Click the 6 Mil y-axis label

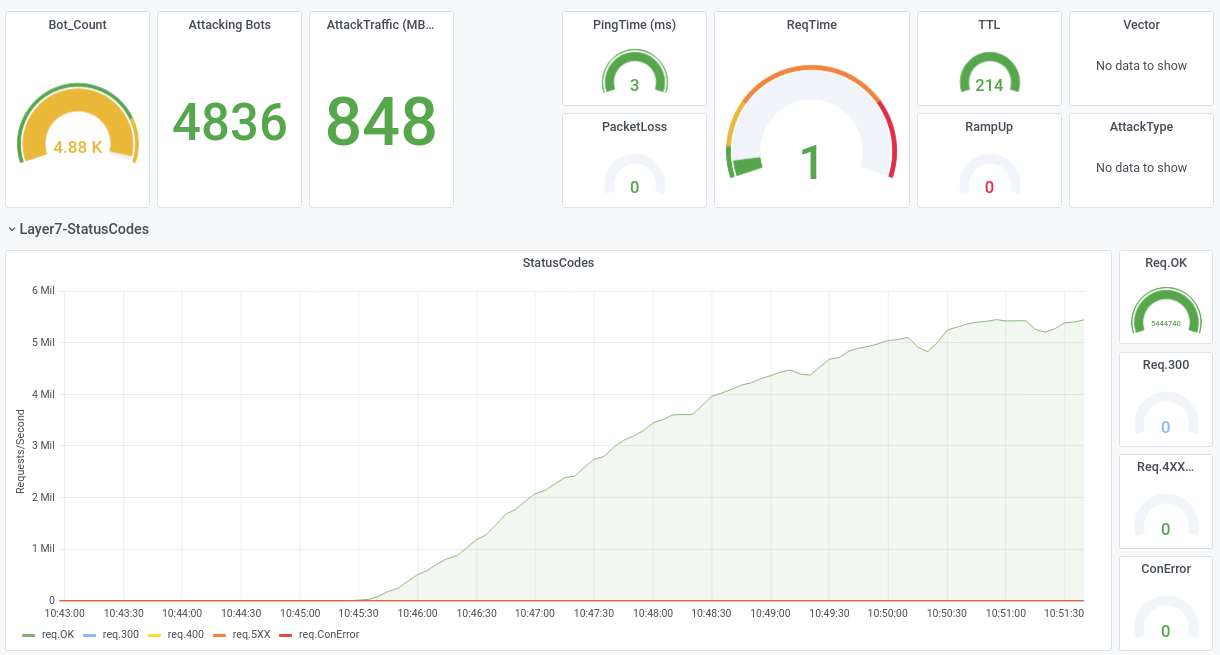42,291
